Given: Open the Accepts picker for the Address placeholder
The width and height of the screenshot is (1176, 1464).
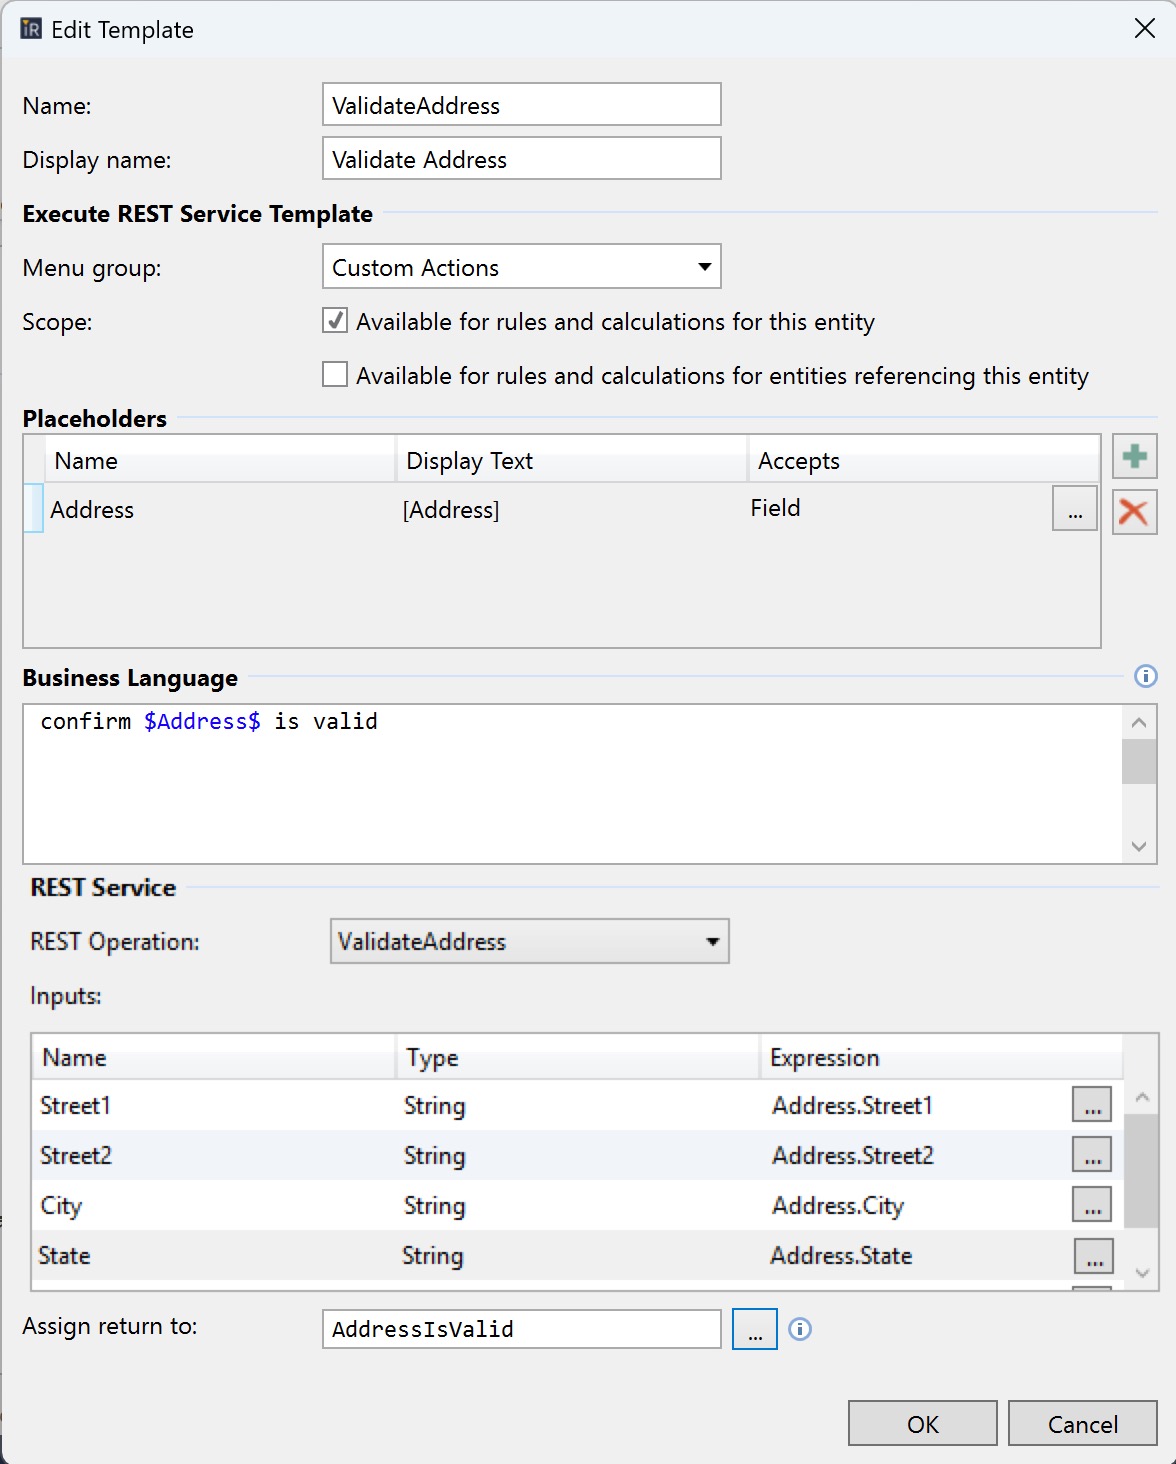Looking at the screenshot, I should (1074, 510).
